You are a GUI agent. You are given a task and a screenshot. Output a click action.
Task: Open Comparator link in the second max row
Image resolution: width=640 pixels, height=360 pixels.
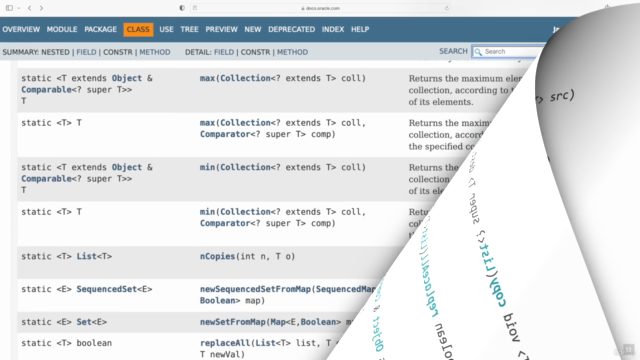click(225, 134)
